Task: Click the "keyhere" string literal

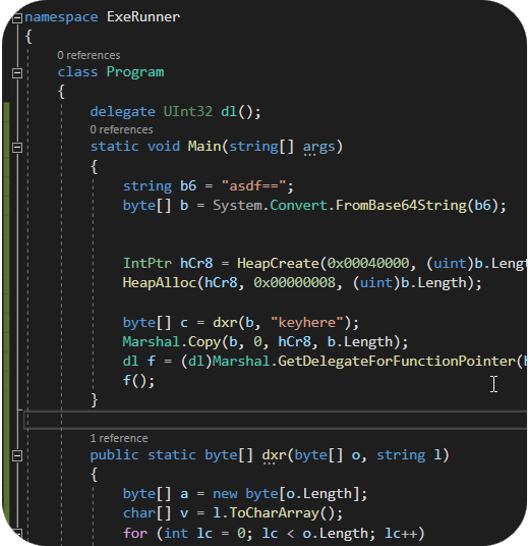Action: tap(307, 322)
